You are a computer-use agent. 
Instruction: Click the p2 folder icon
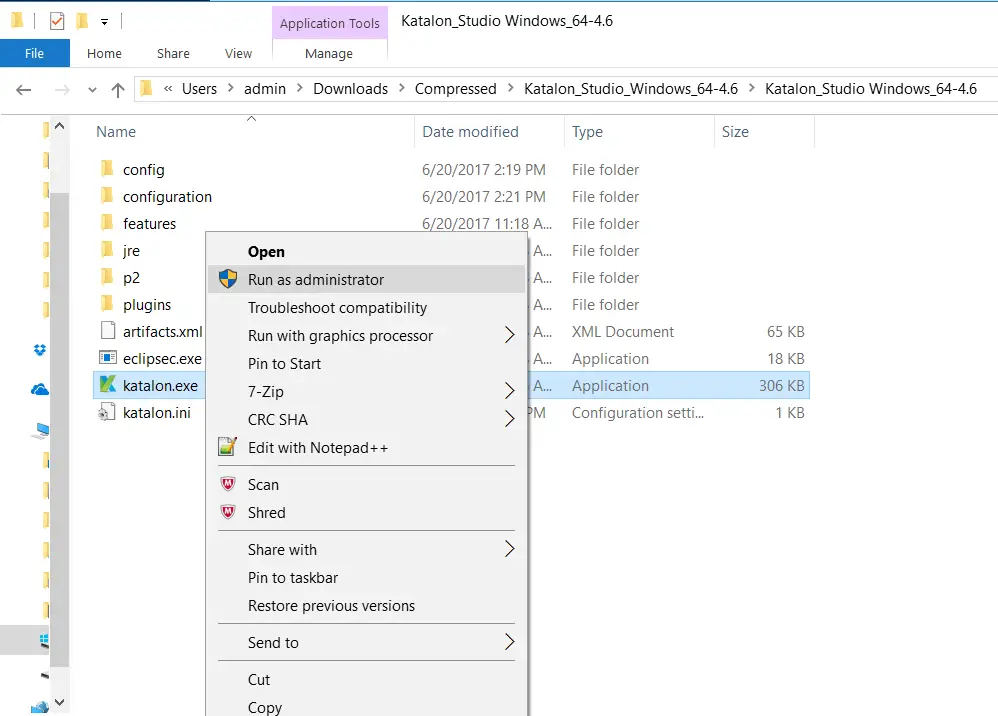point(107,277)
